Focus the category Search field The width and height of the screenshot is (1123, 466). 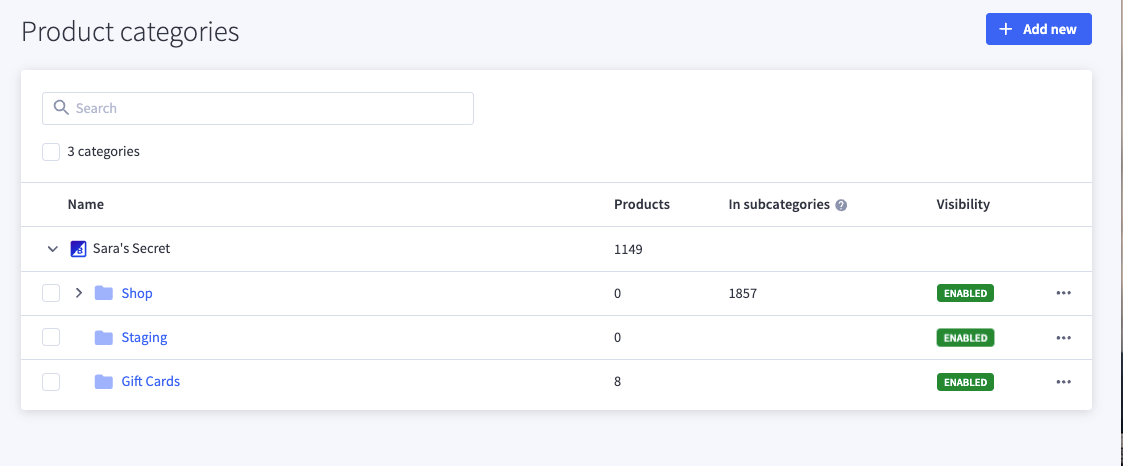[258, 108]
